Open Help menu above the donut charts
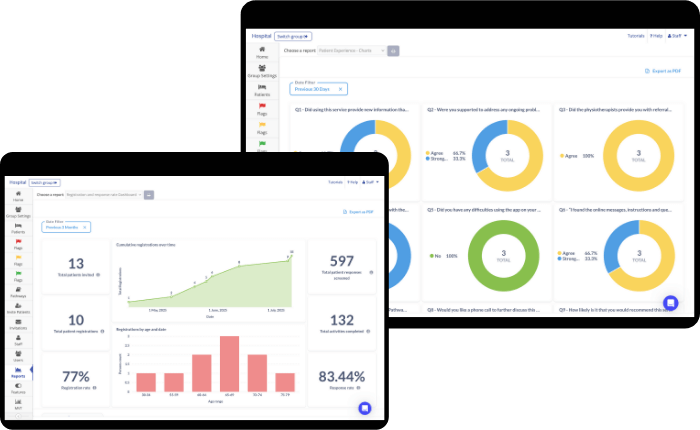Screen dimensions: 700x430 (x=656, y=36)
